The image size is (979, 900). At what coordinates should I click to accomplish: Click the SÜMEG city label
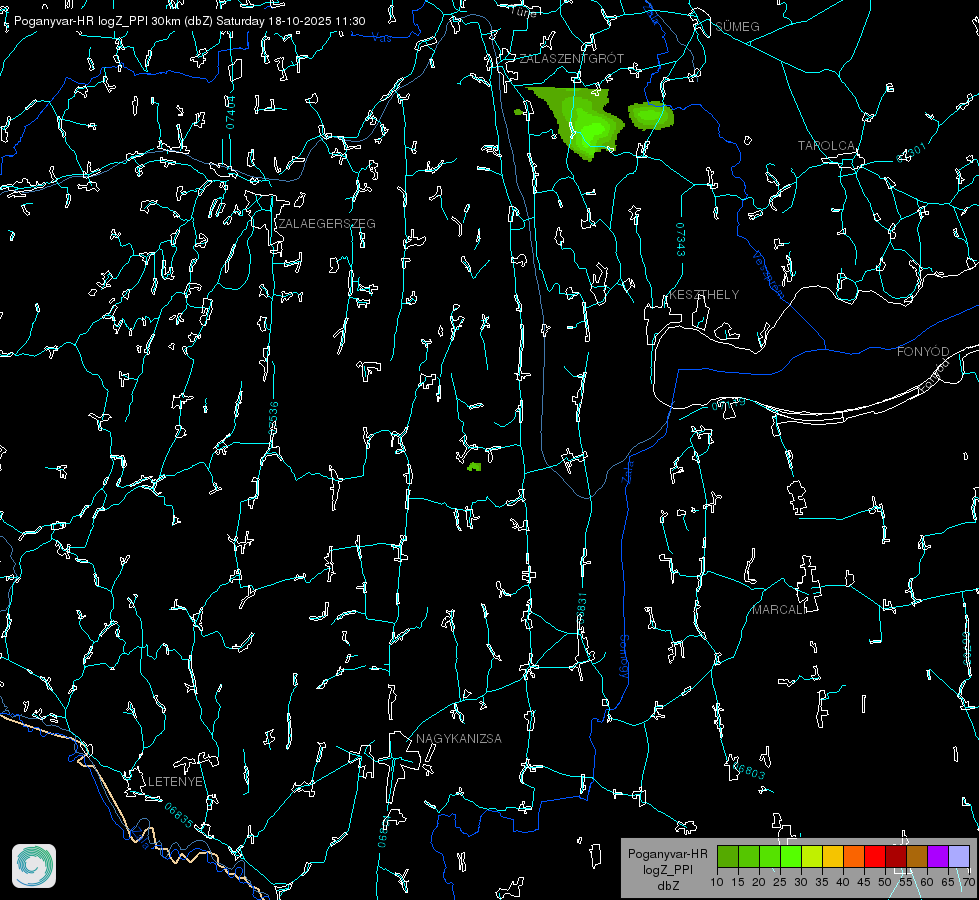(x=737, y=27)
